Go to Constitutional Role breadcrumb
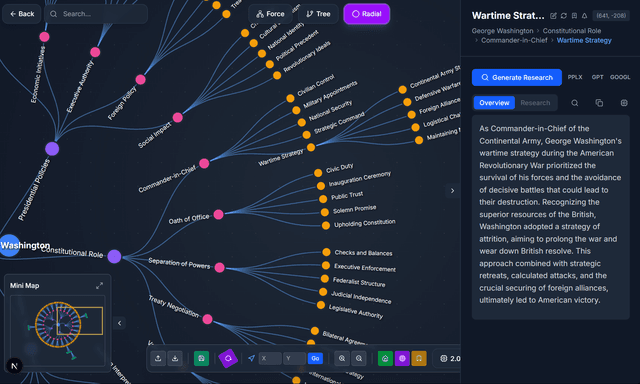This screenshot has width=640, height=384. 571,31
